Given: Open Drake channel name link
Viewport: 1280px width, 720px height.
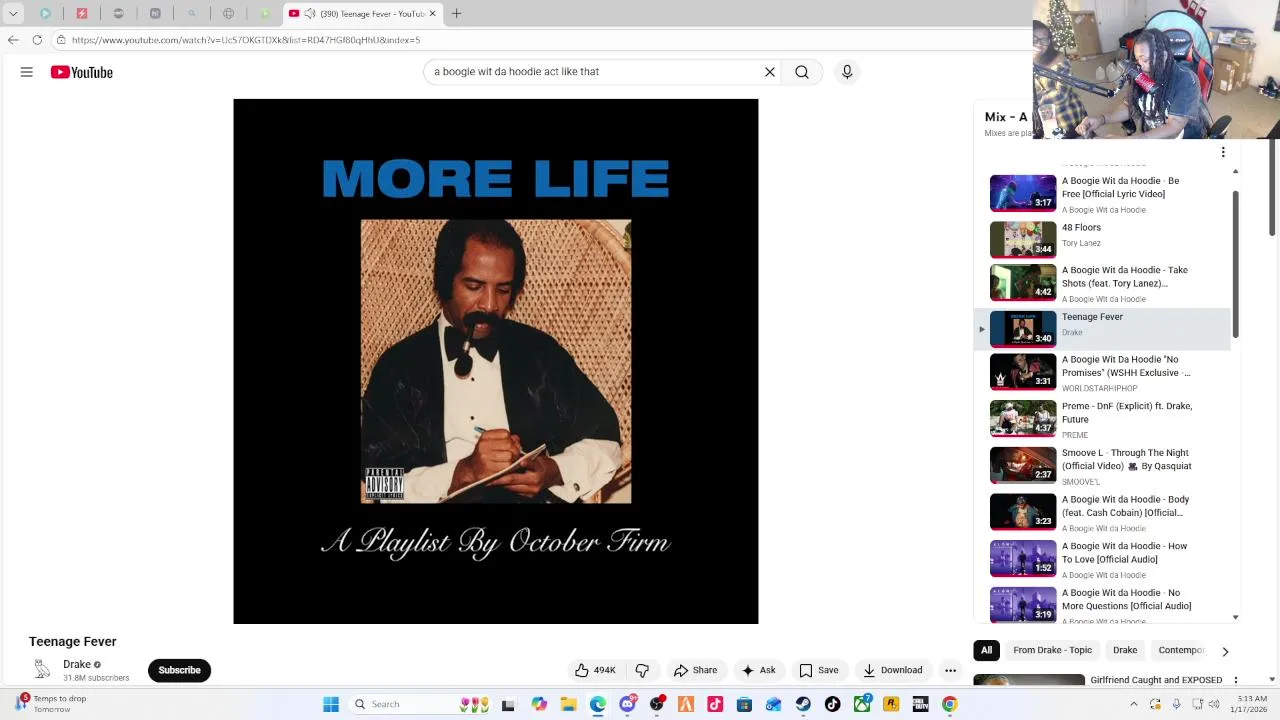Looking at the screenshot, I should point(77,664).
